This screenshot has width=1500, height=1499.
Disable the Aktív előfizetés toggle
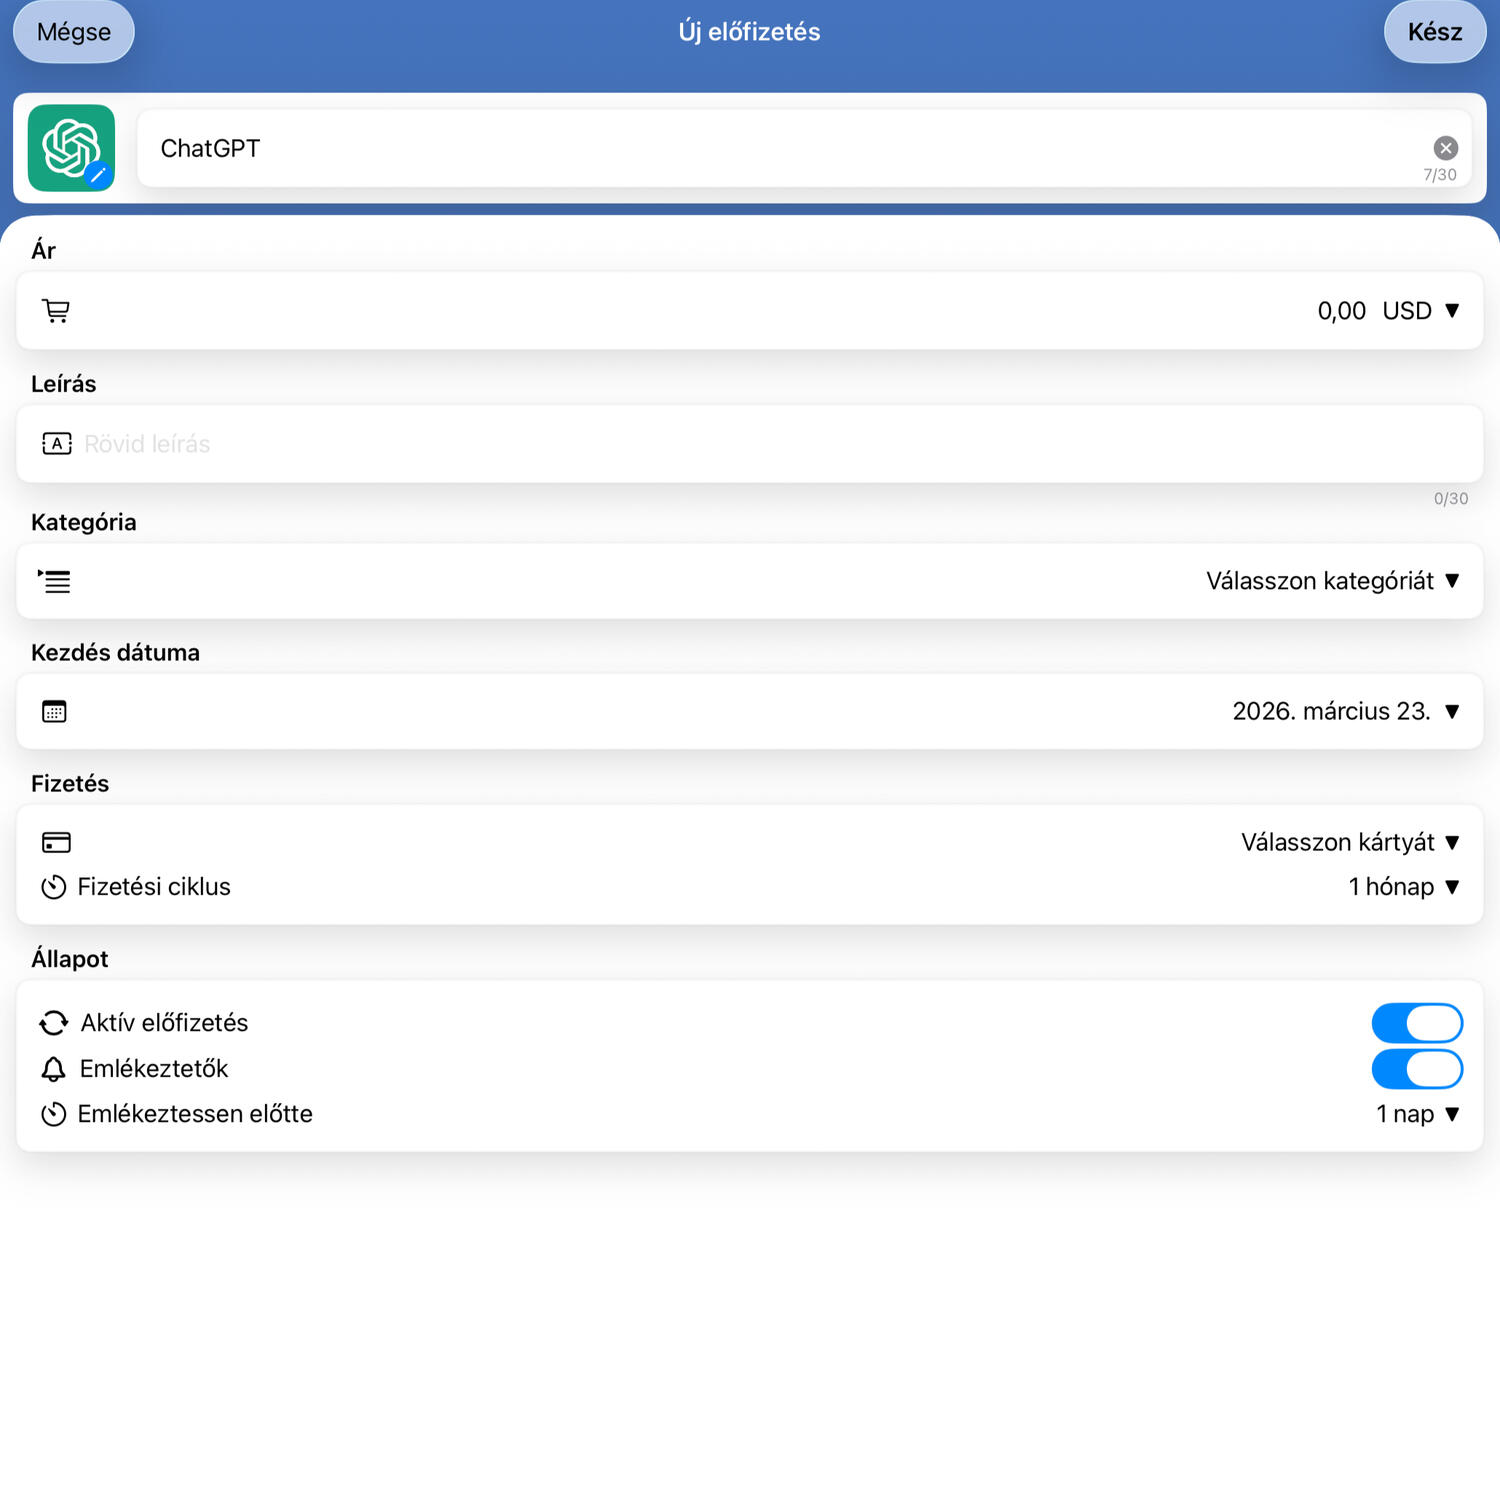1416,1023
